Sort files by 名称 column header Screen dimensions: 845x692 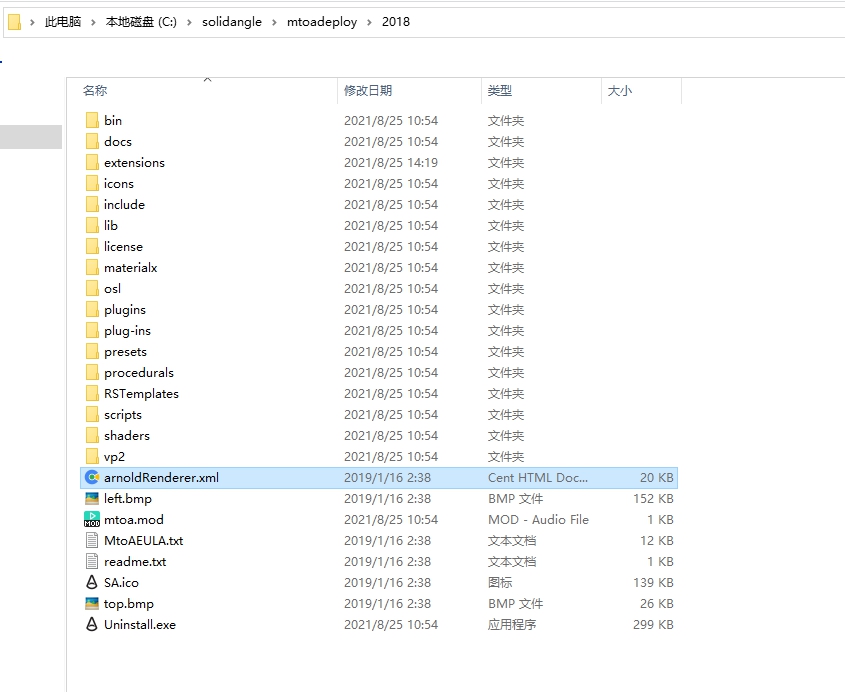95,91
